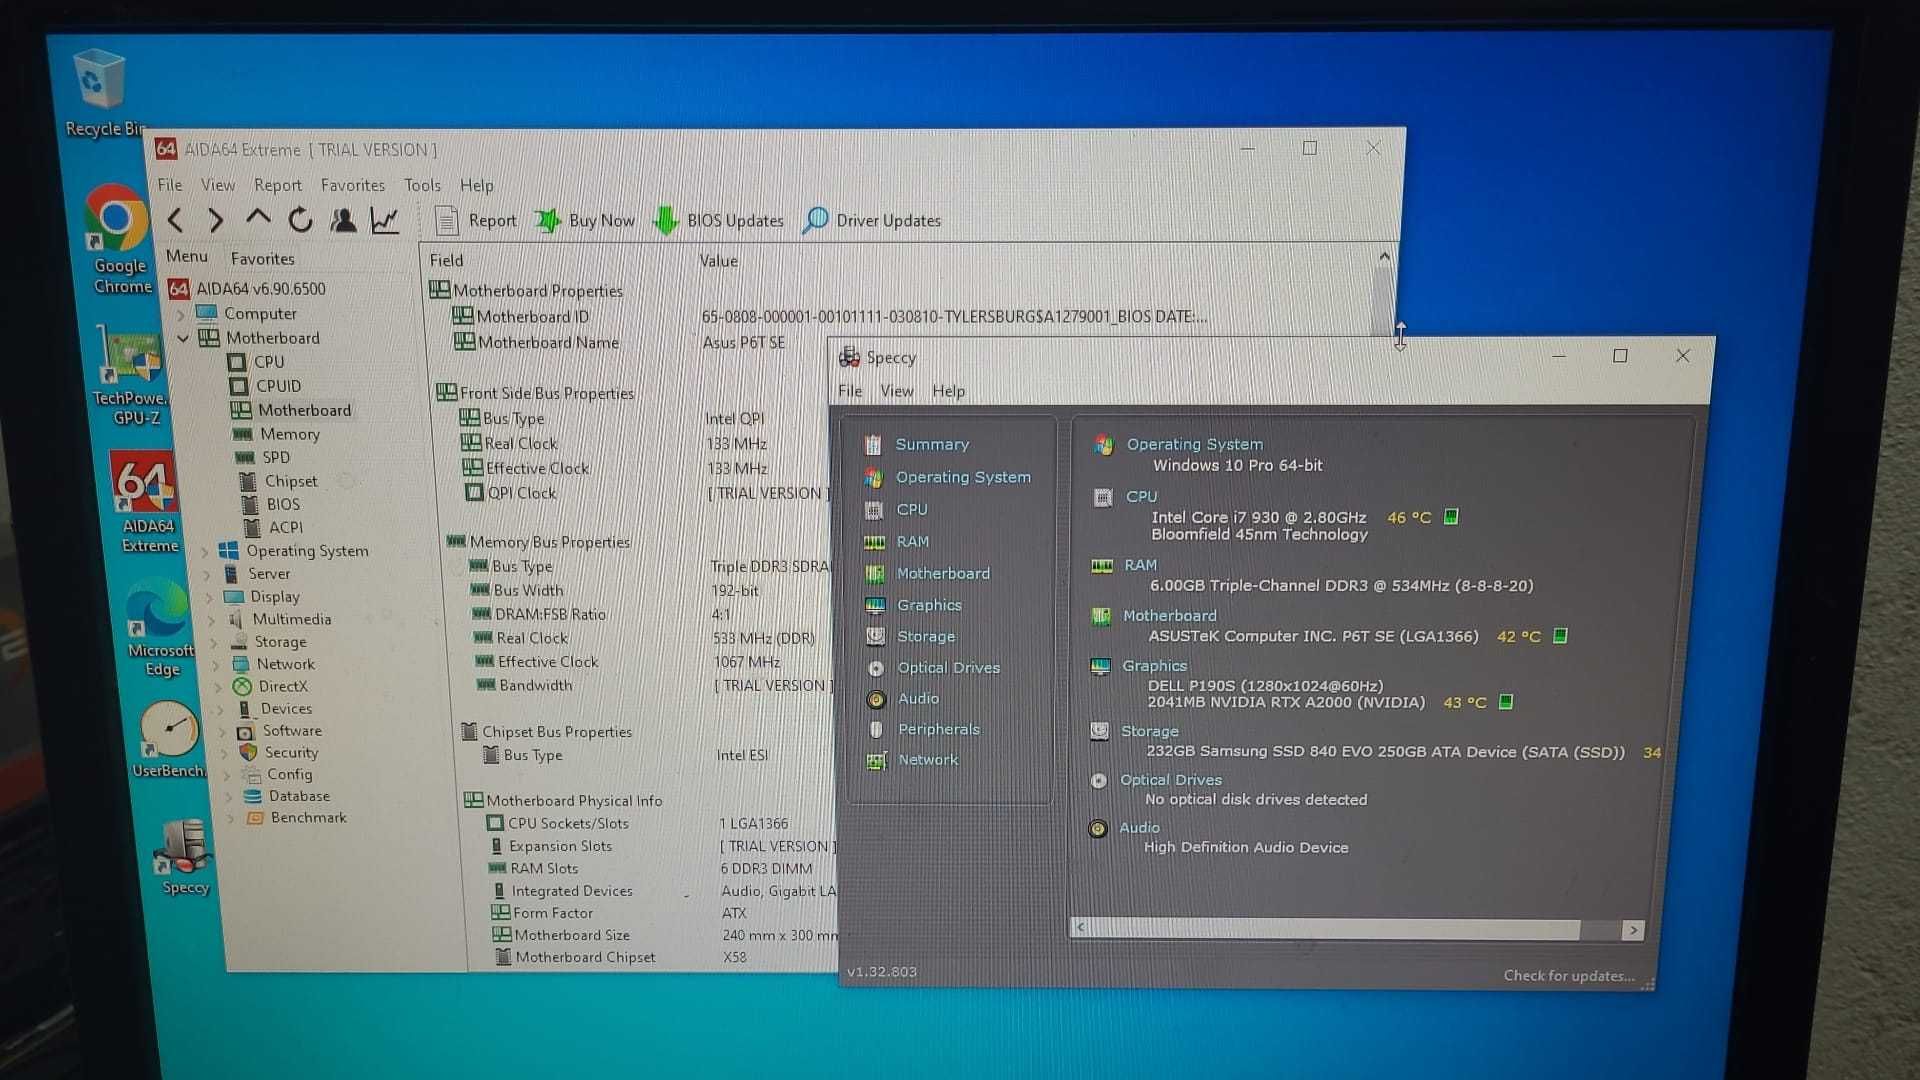Go up one level in AIDA64 toolbar
Screen dimensions: 1920x1080
click(x=258, y=218)
